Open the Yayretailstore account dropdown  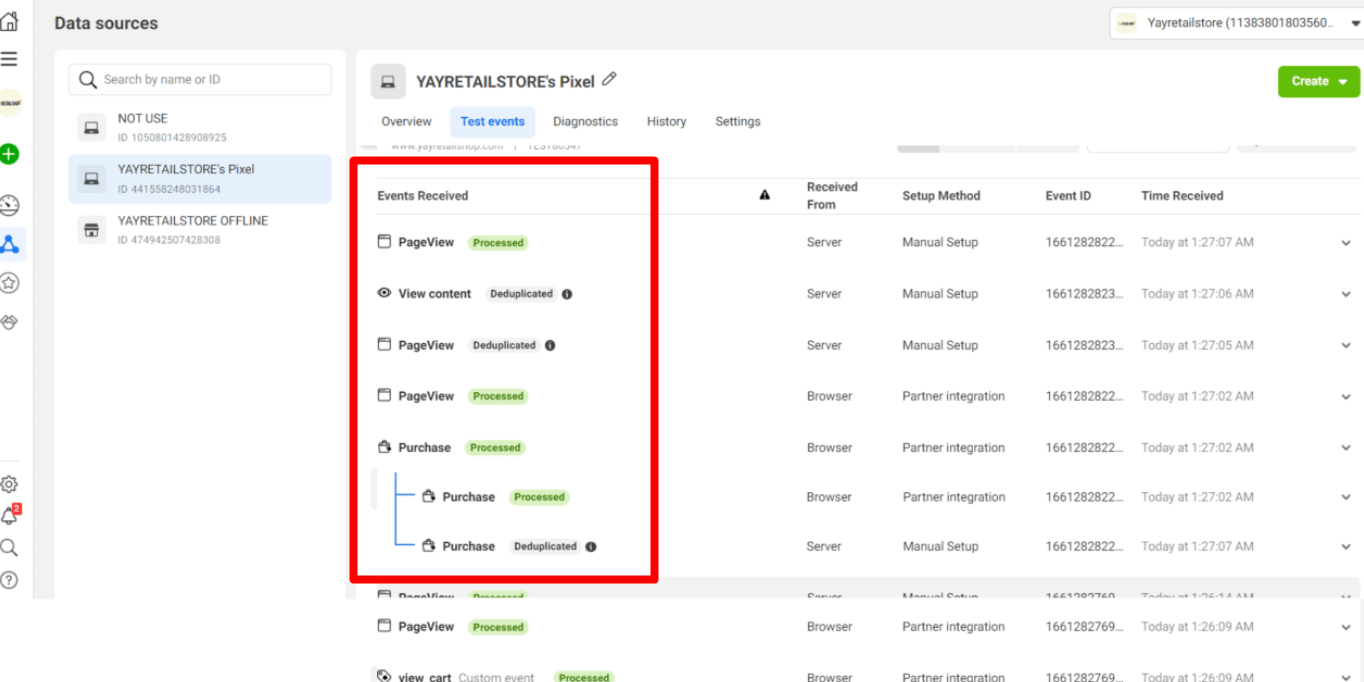coord(1236,23)
